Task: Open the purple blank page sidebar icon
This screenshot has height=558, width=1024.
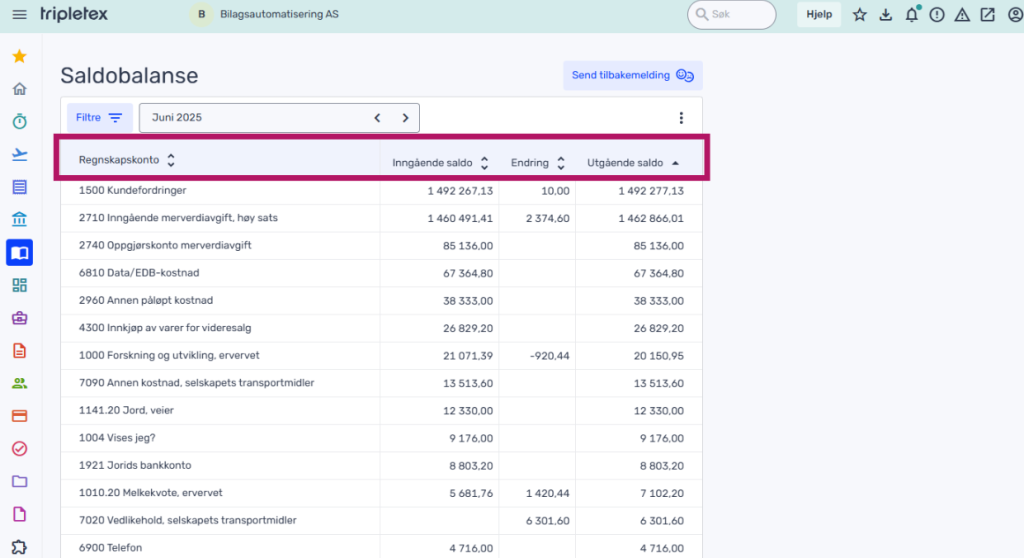Action: pos(20,514)
